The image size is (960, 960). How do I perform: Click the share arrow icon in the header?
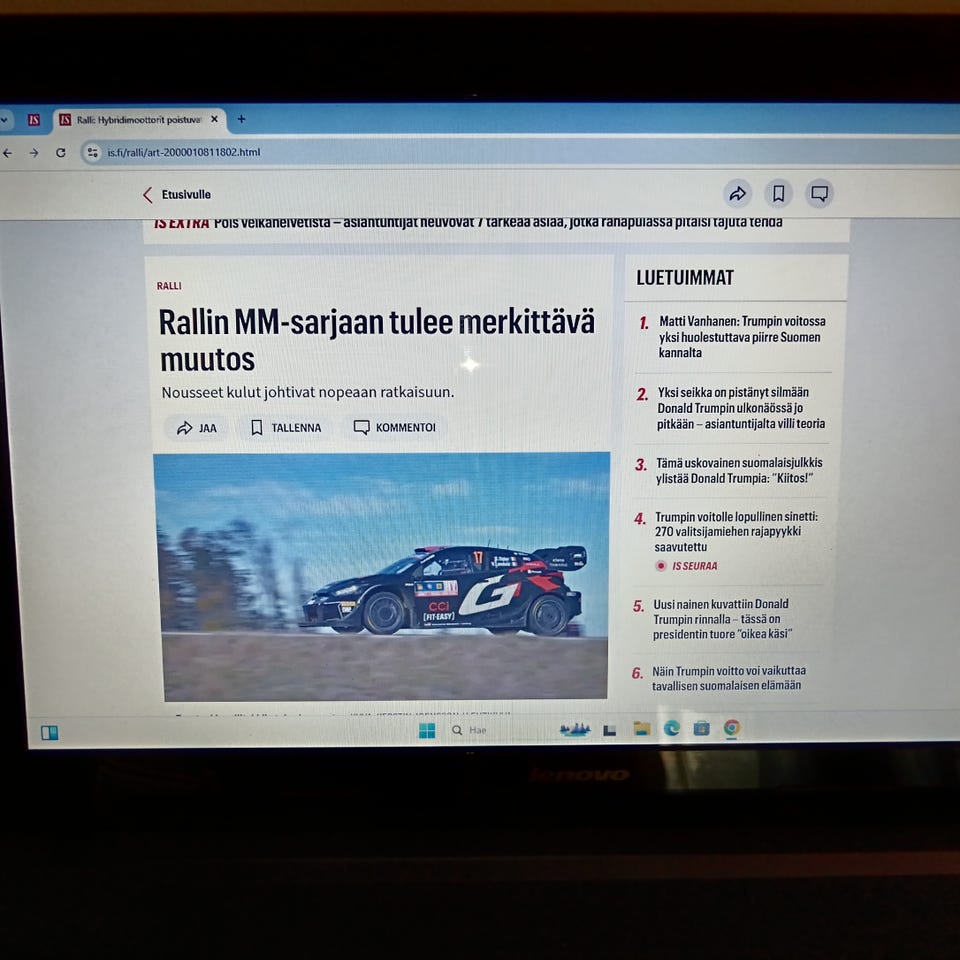[737, 193]
